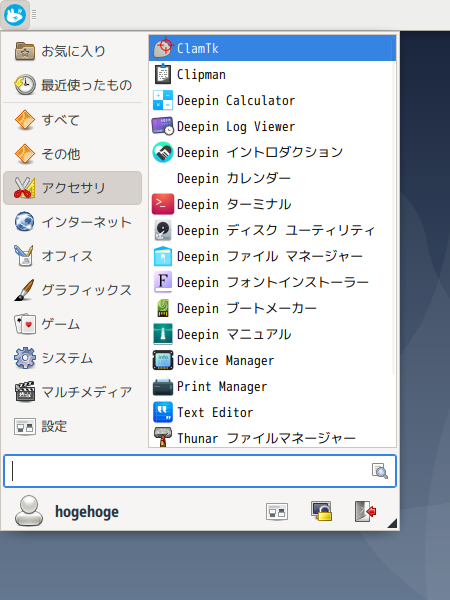Open settings icon beside lock button
This screenshot has width=450, height=600.
point(277,512)
